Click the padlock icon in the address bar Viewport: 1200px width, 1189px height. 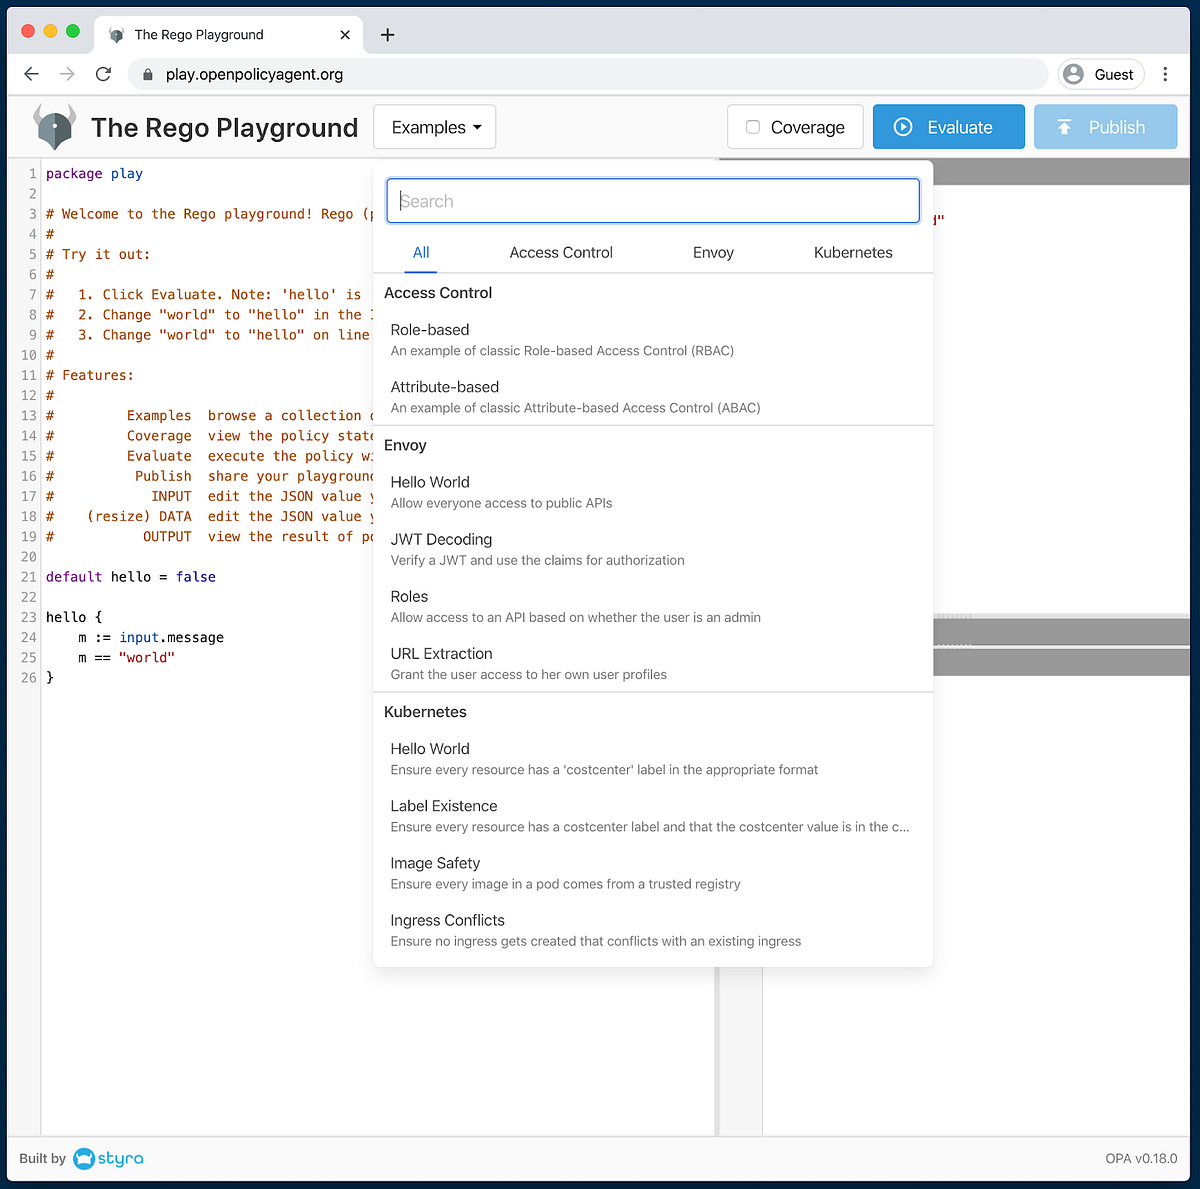pos(146,74)
